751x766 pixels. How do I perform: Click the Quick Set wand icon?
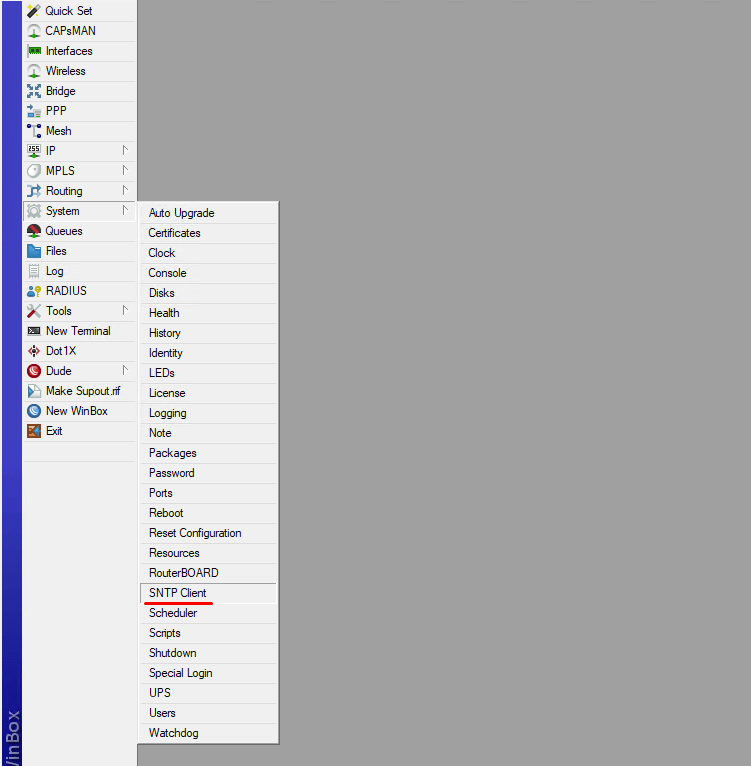tap(34, 11)
